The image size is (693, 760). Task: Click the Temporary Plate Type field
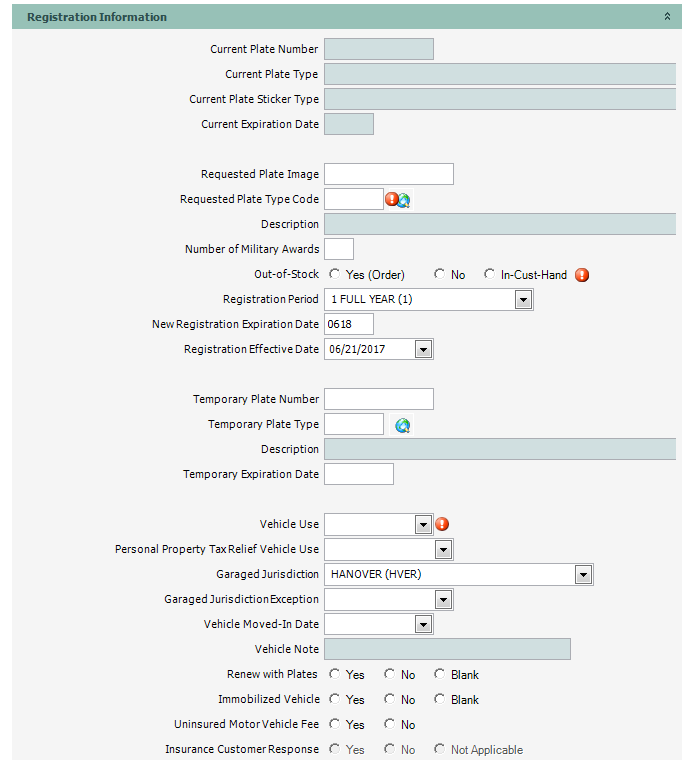354,424
